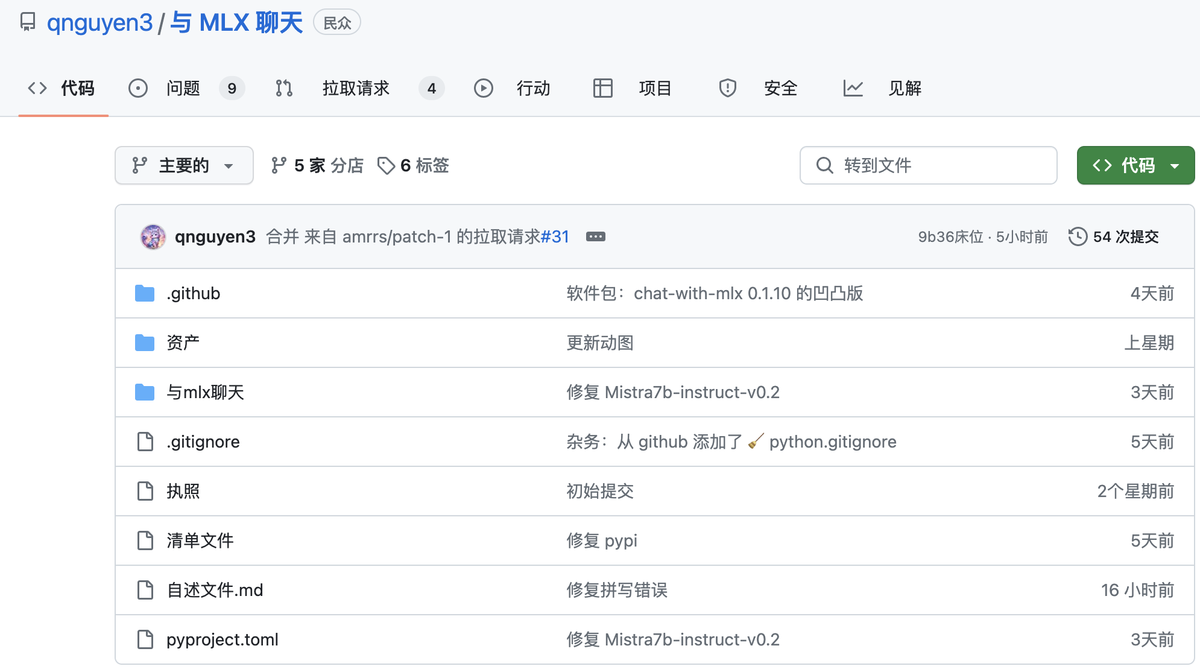Open the 清单文件 file
Image resolution: width=1200 pixels, height=672 pixels.
200,541
